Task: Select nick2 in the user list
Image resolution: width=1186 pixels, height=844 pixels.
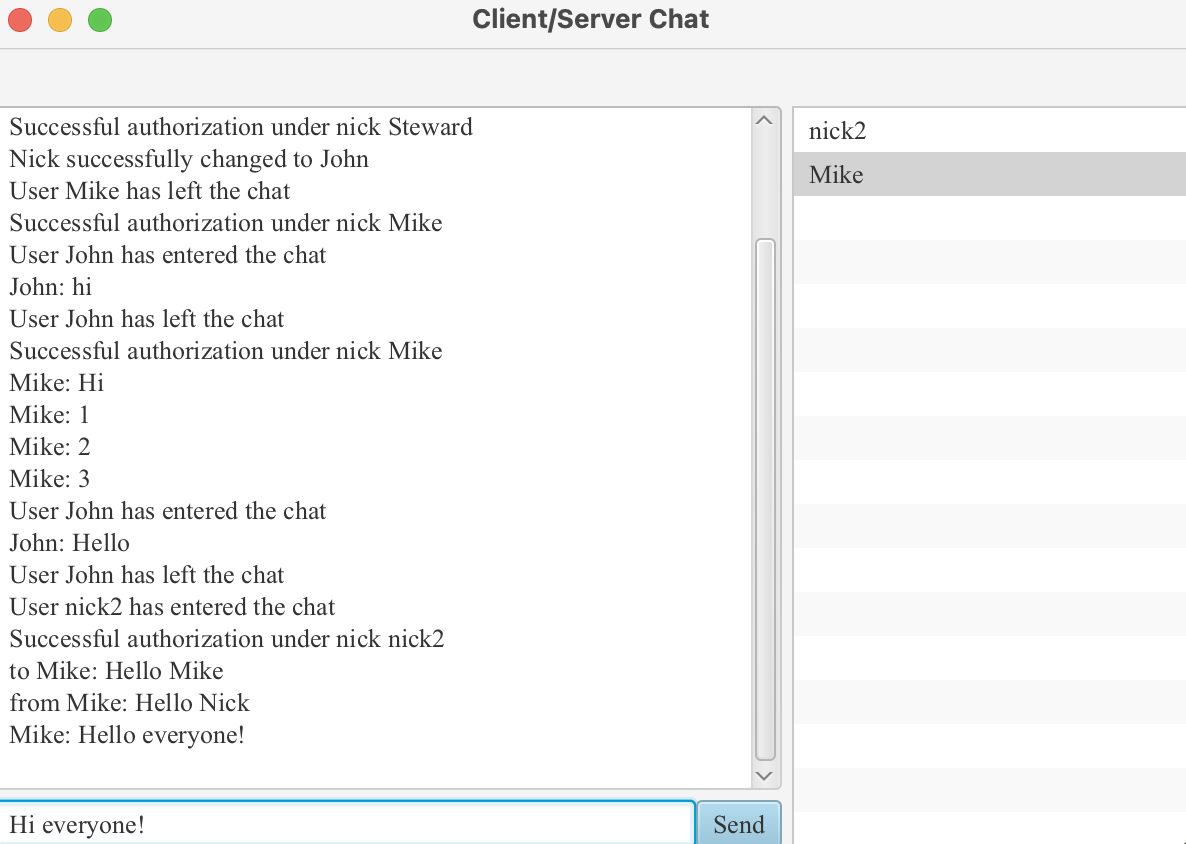Action: 989,131
